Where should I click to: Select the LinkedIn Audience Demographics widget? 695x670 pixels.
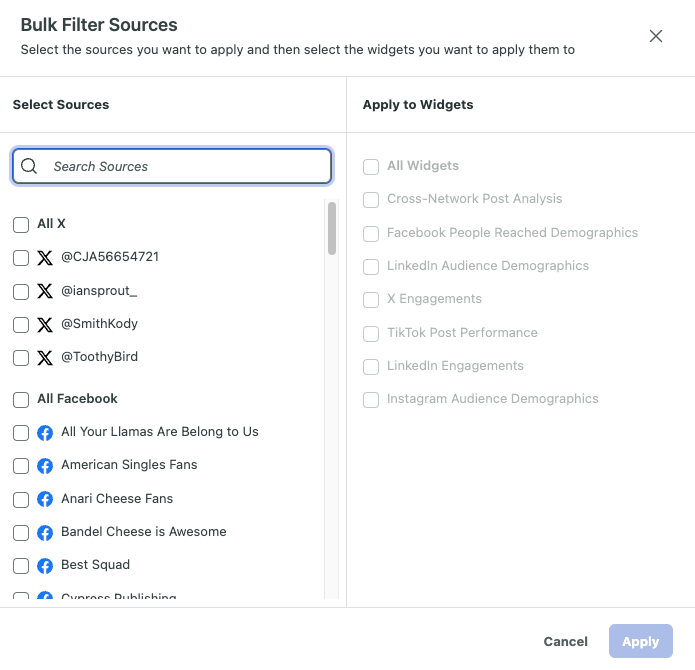371,267
